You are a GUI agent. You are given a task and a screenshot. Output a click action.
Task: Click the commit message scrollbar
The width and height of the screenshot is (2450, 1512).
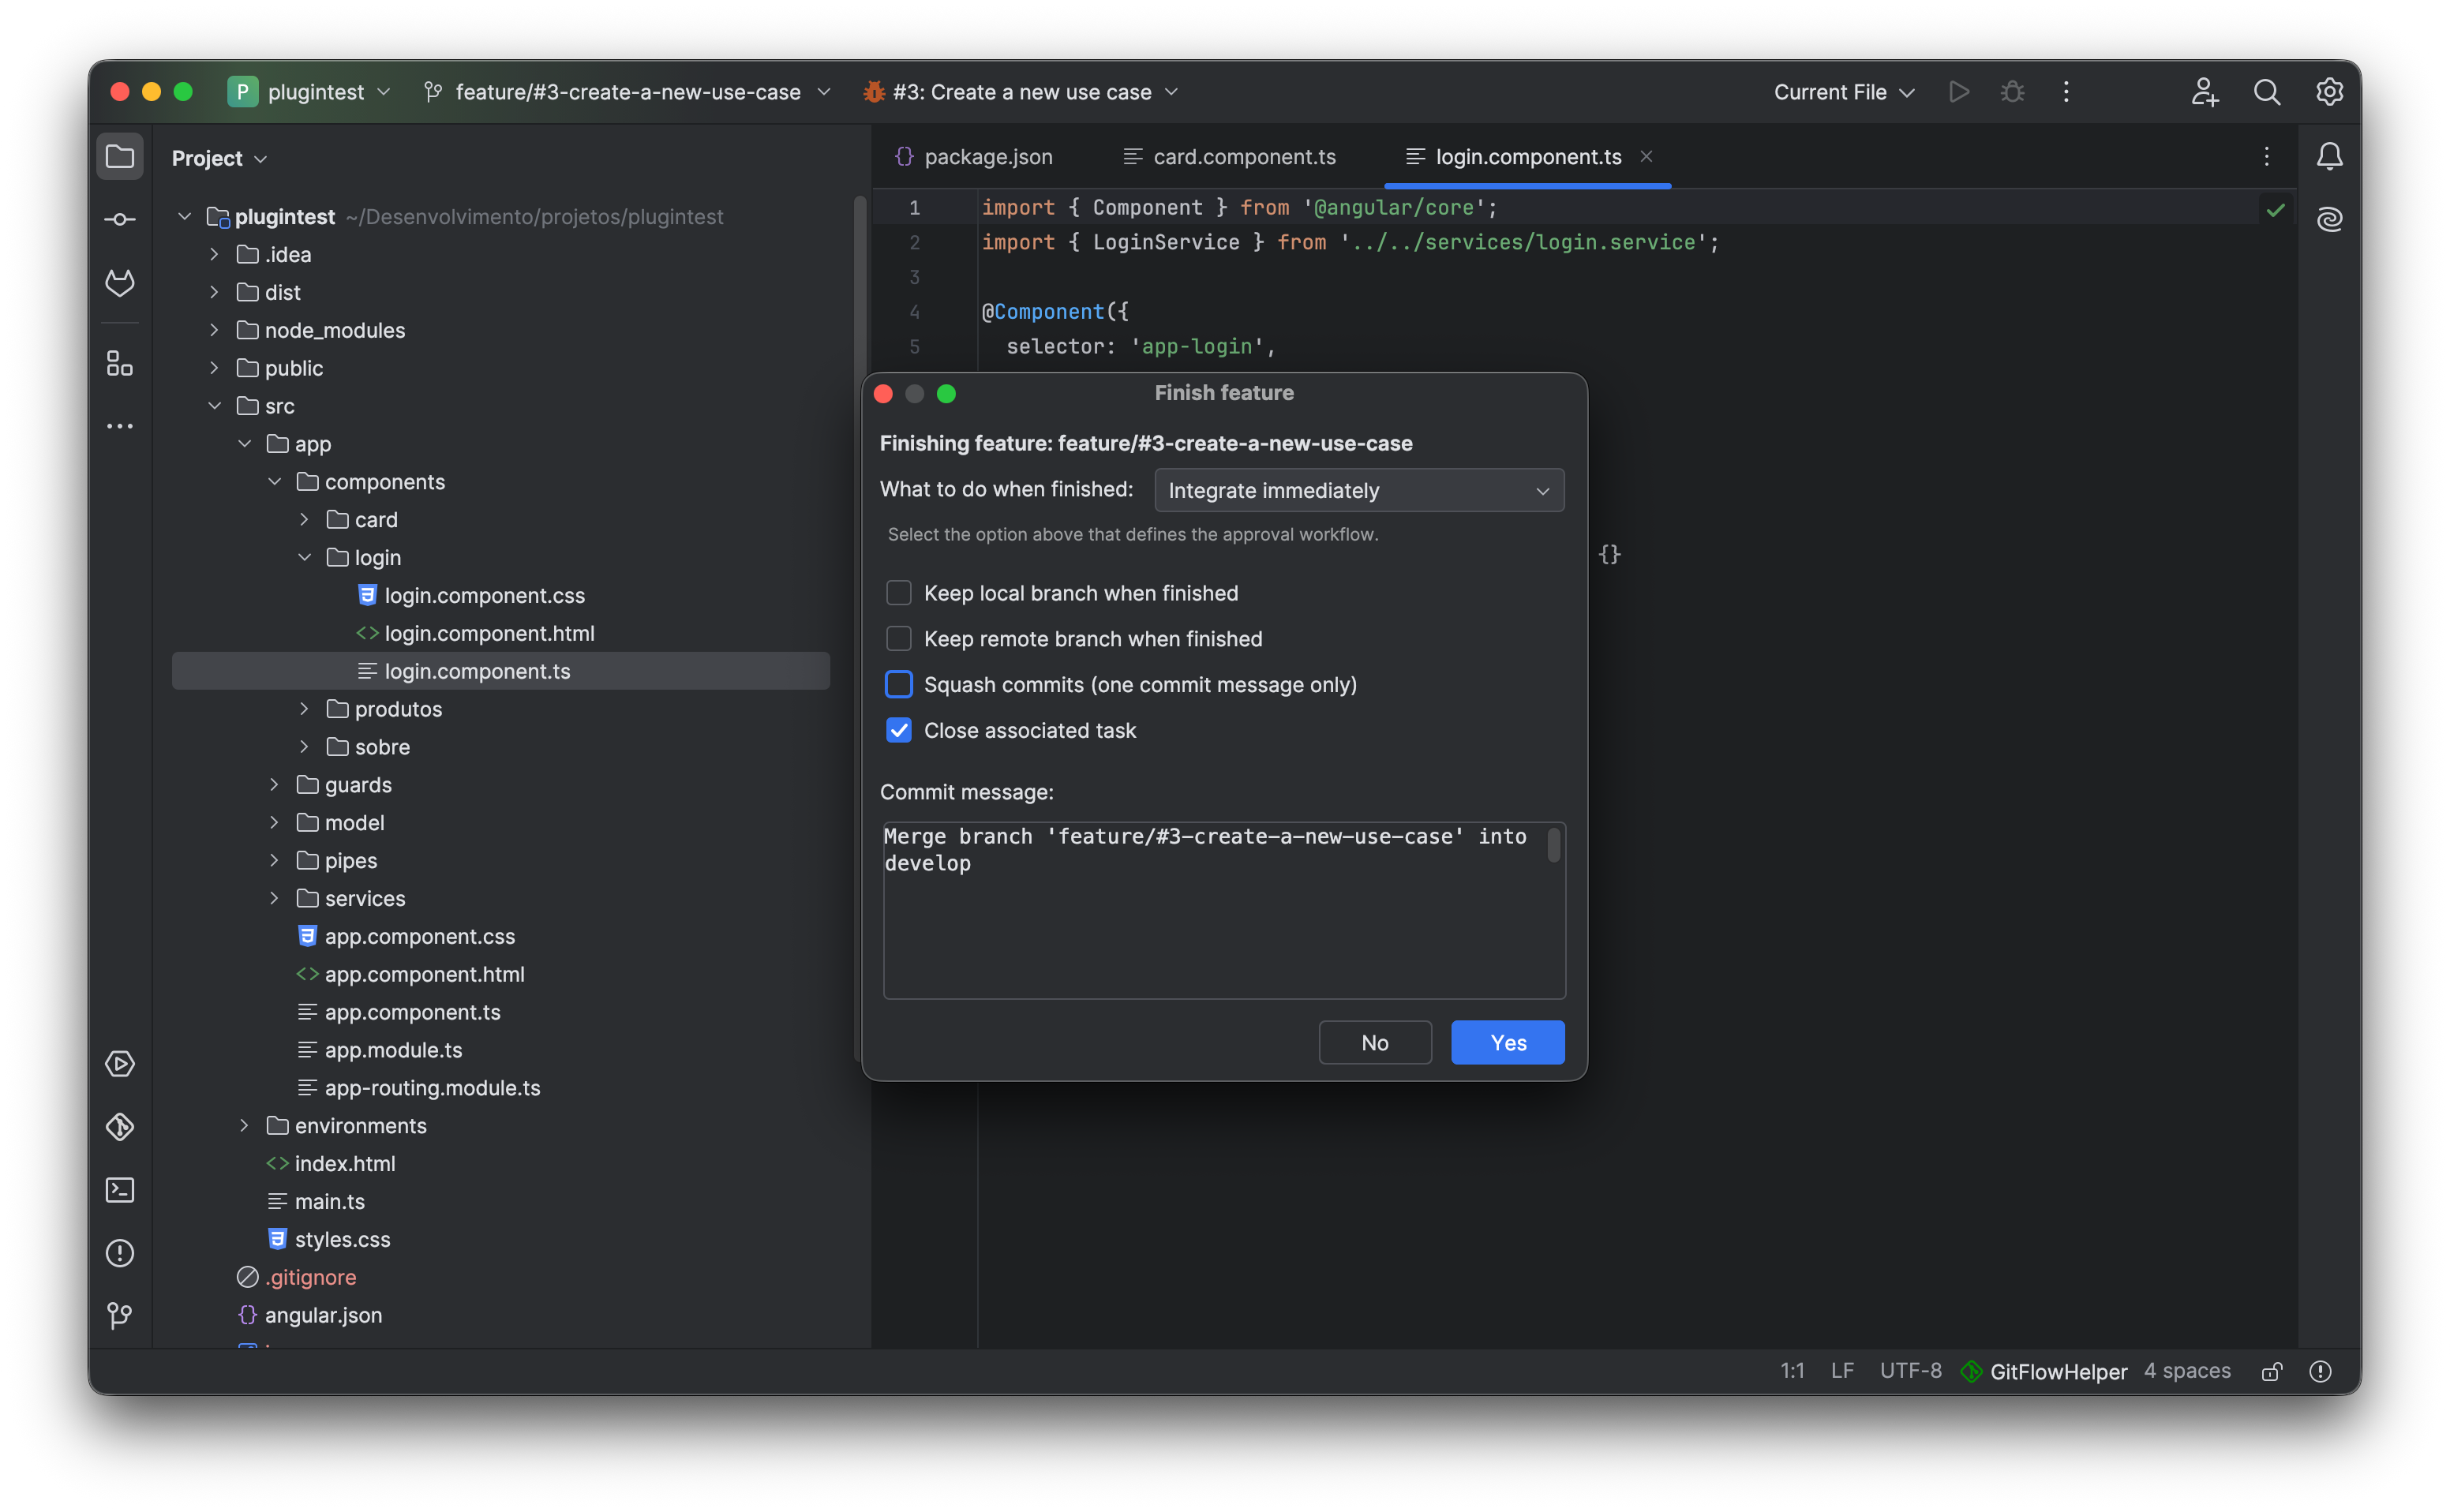pyautogui.click(x=1554, y=845)
